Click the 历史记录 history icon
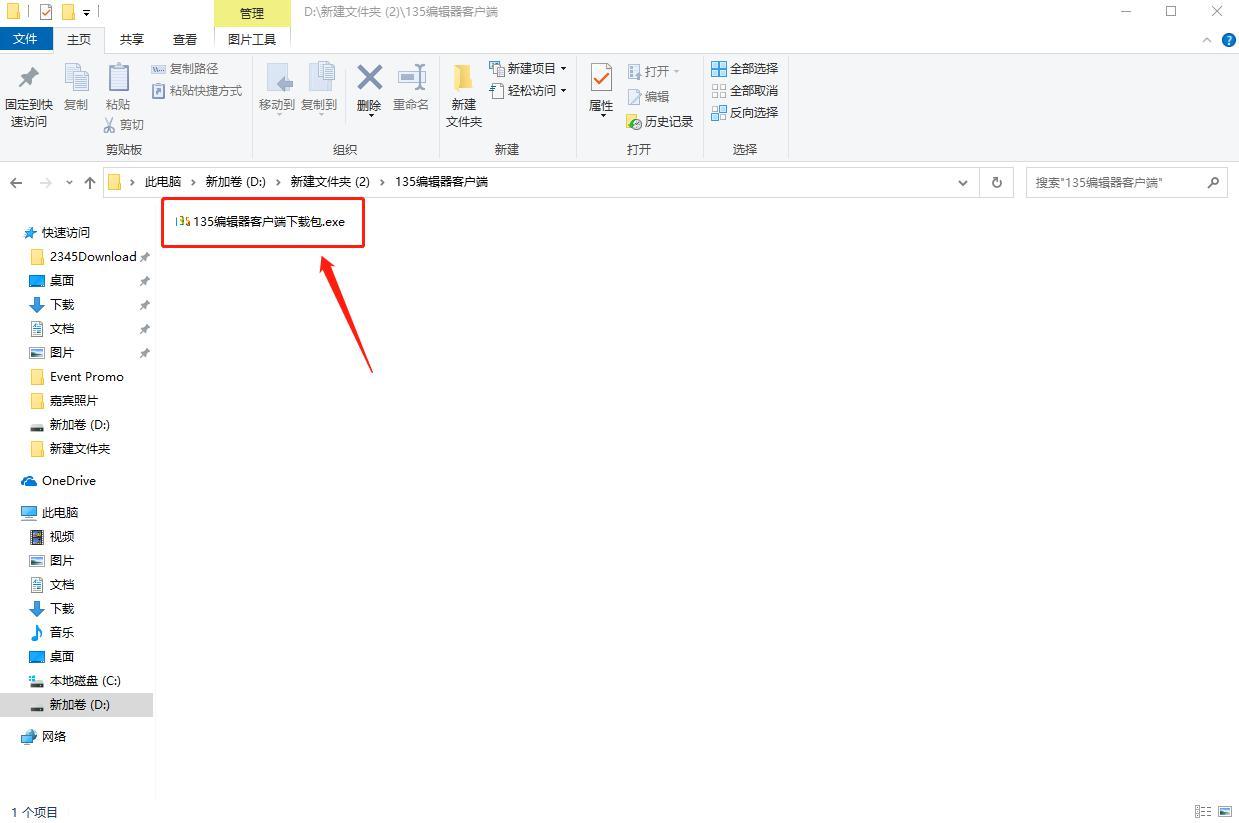The width and height of the screenshot is (1239, 823). tap(634, 121)
